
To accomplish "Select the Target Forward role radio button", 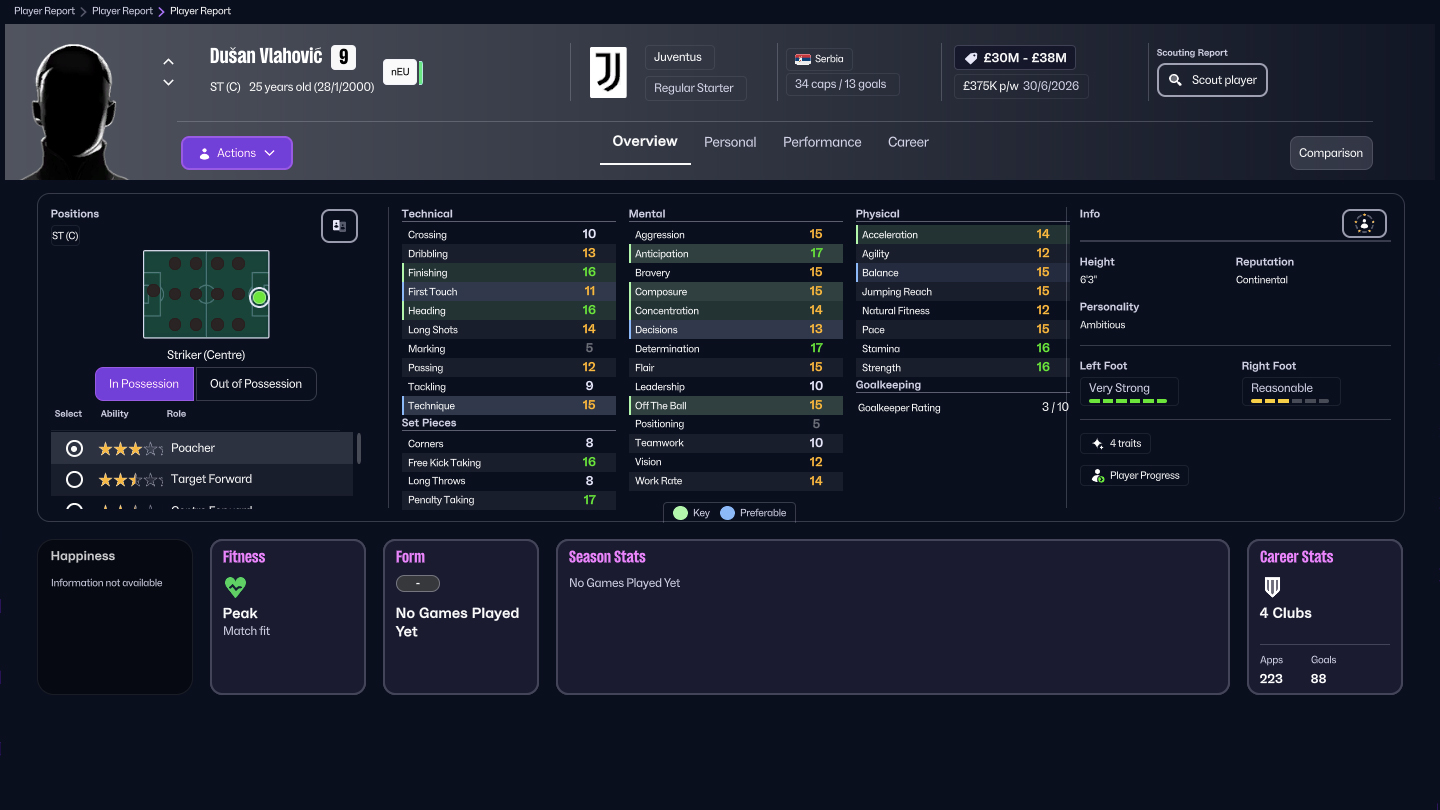I will pos(73,479).
